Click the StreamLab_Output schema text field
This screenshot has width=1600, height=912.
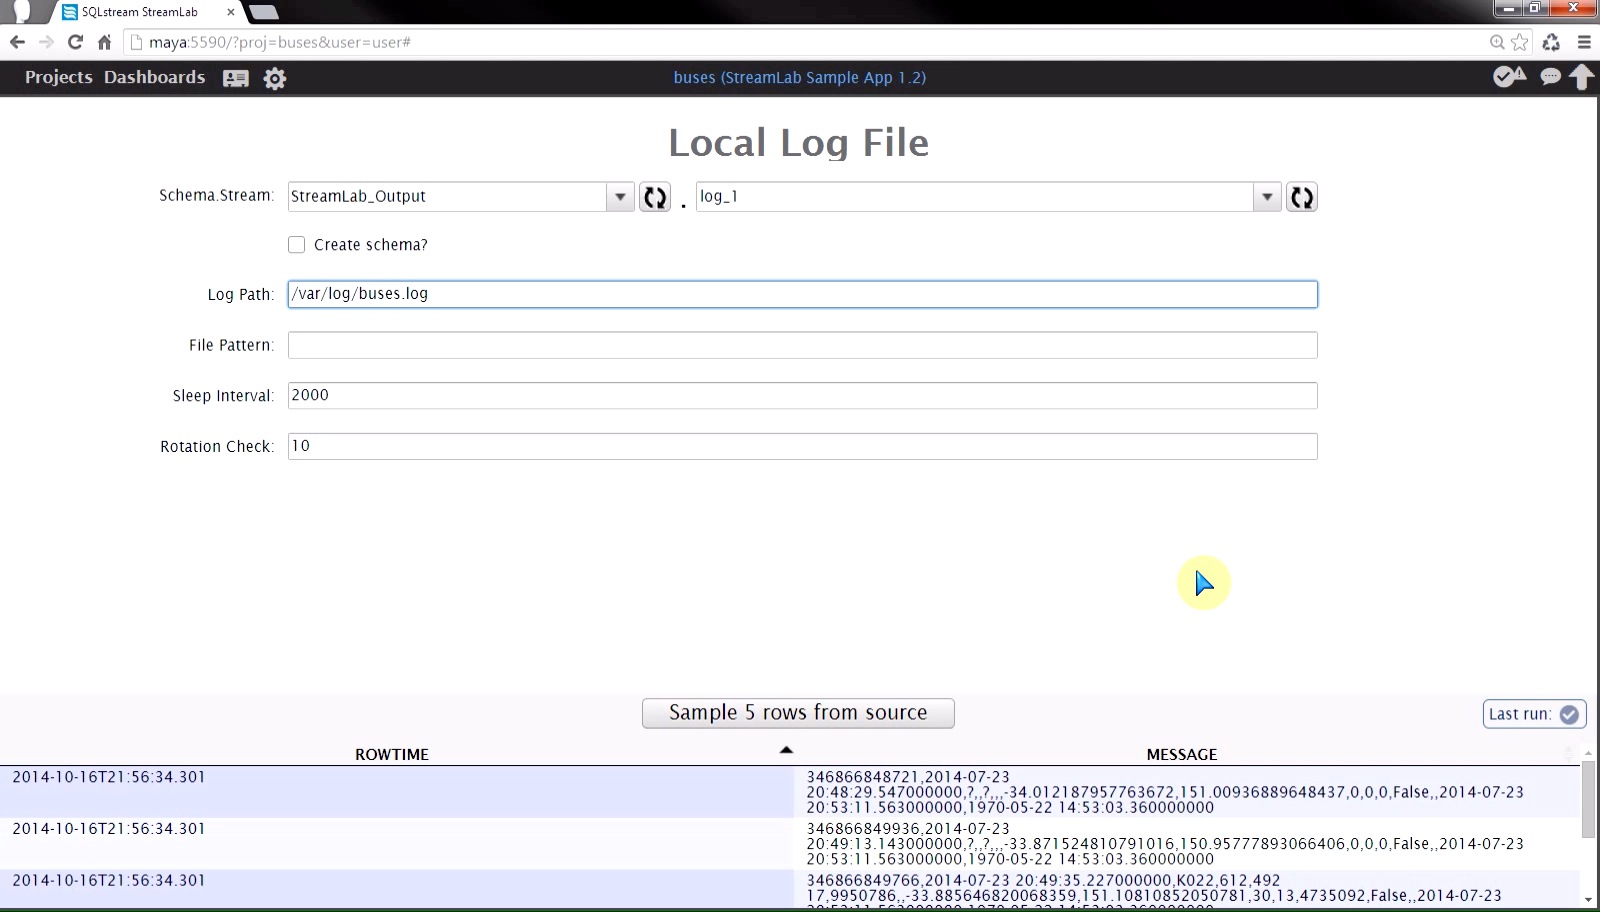[447, 197]
